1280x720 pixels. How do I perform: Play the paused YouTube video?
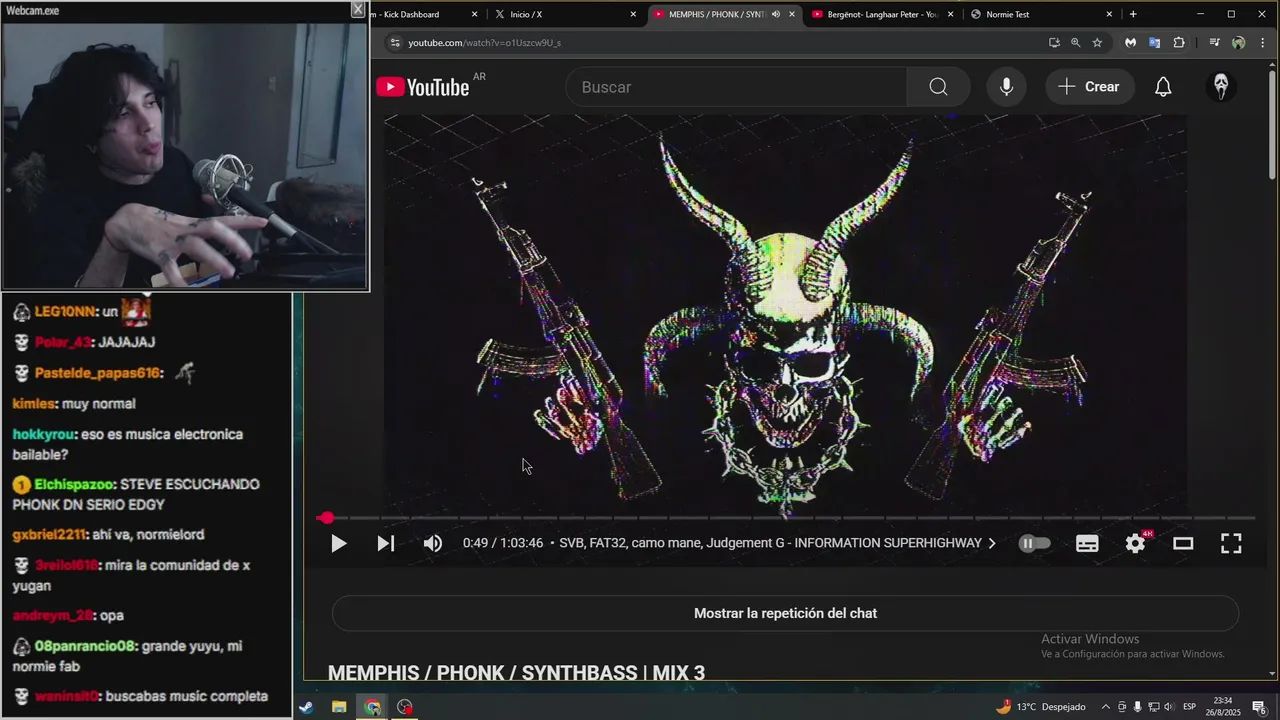tap(338, 543)
